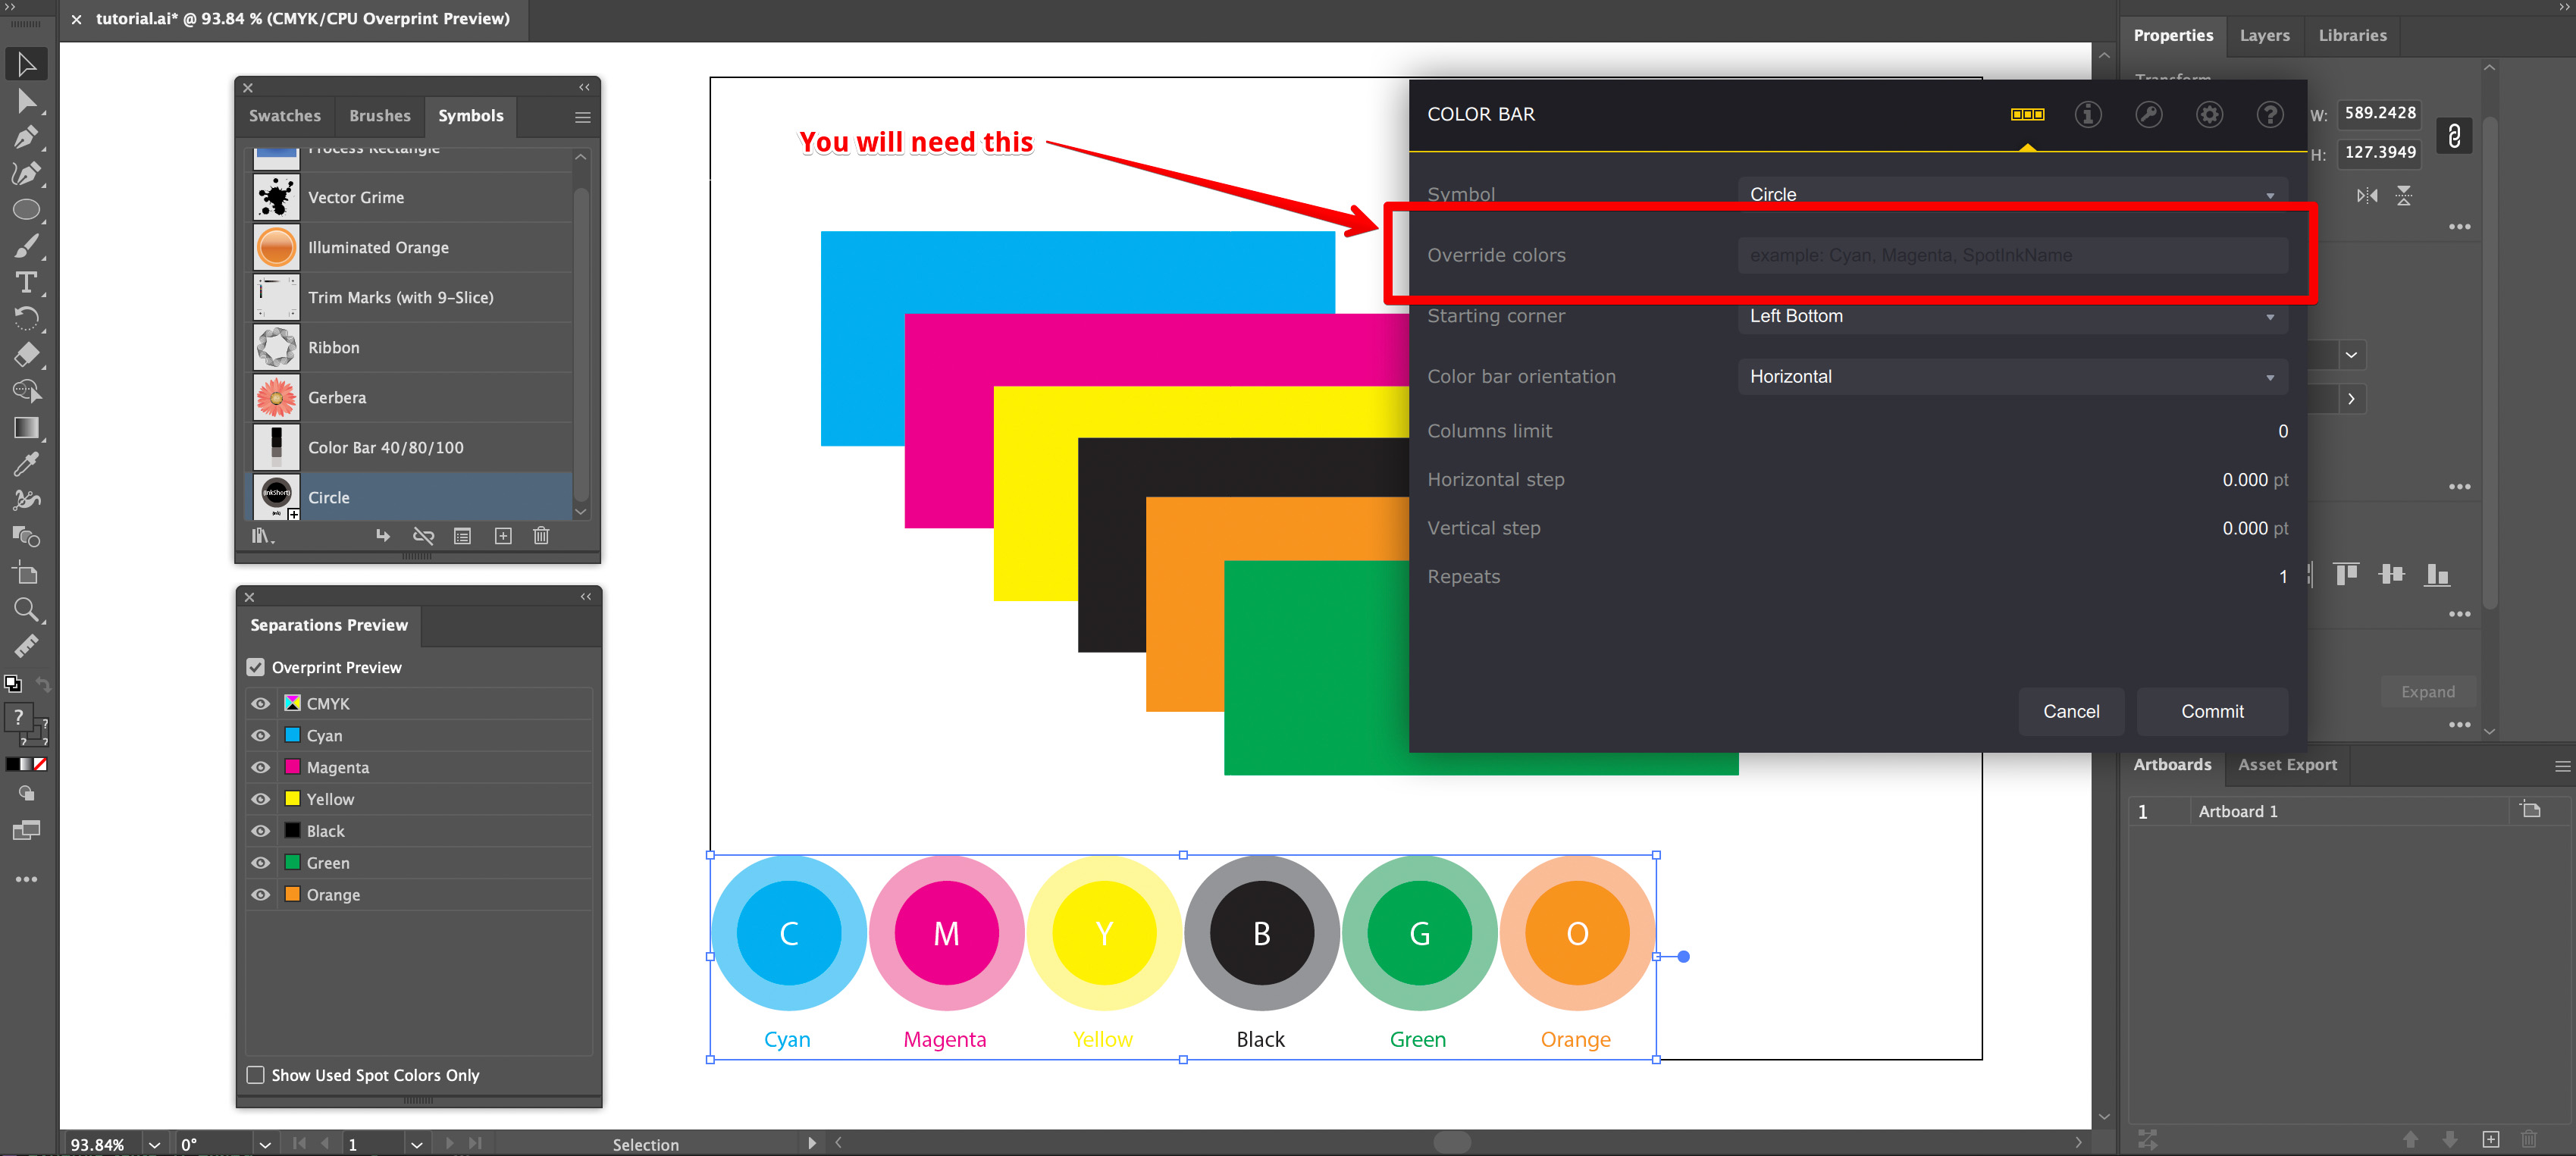Cancel the Color Bar dialog
The image size is (2576, 1156).
pyautogui.click(x=2071, y=711)
